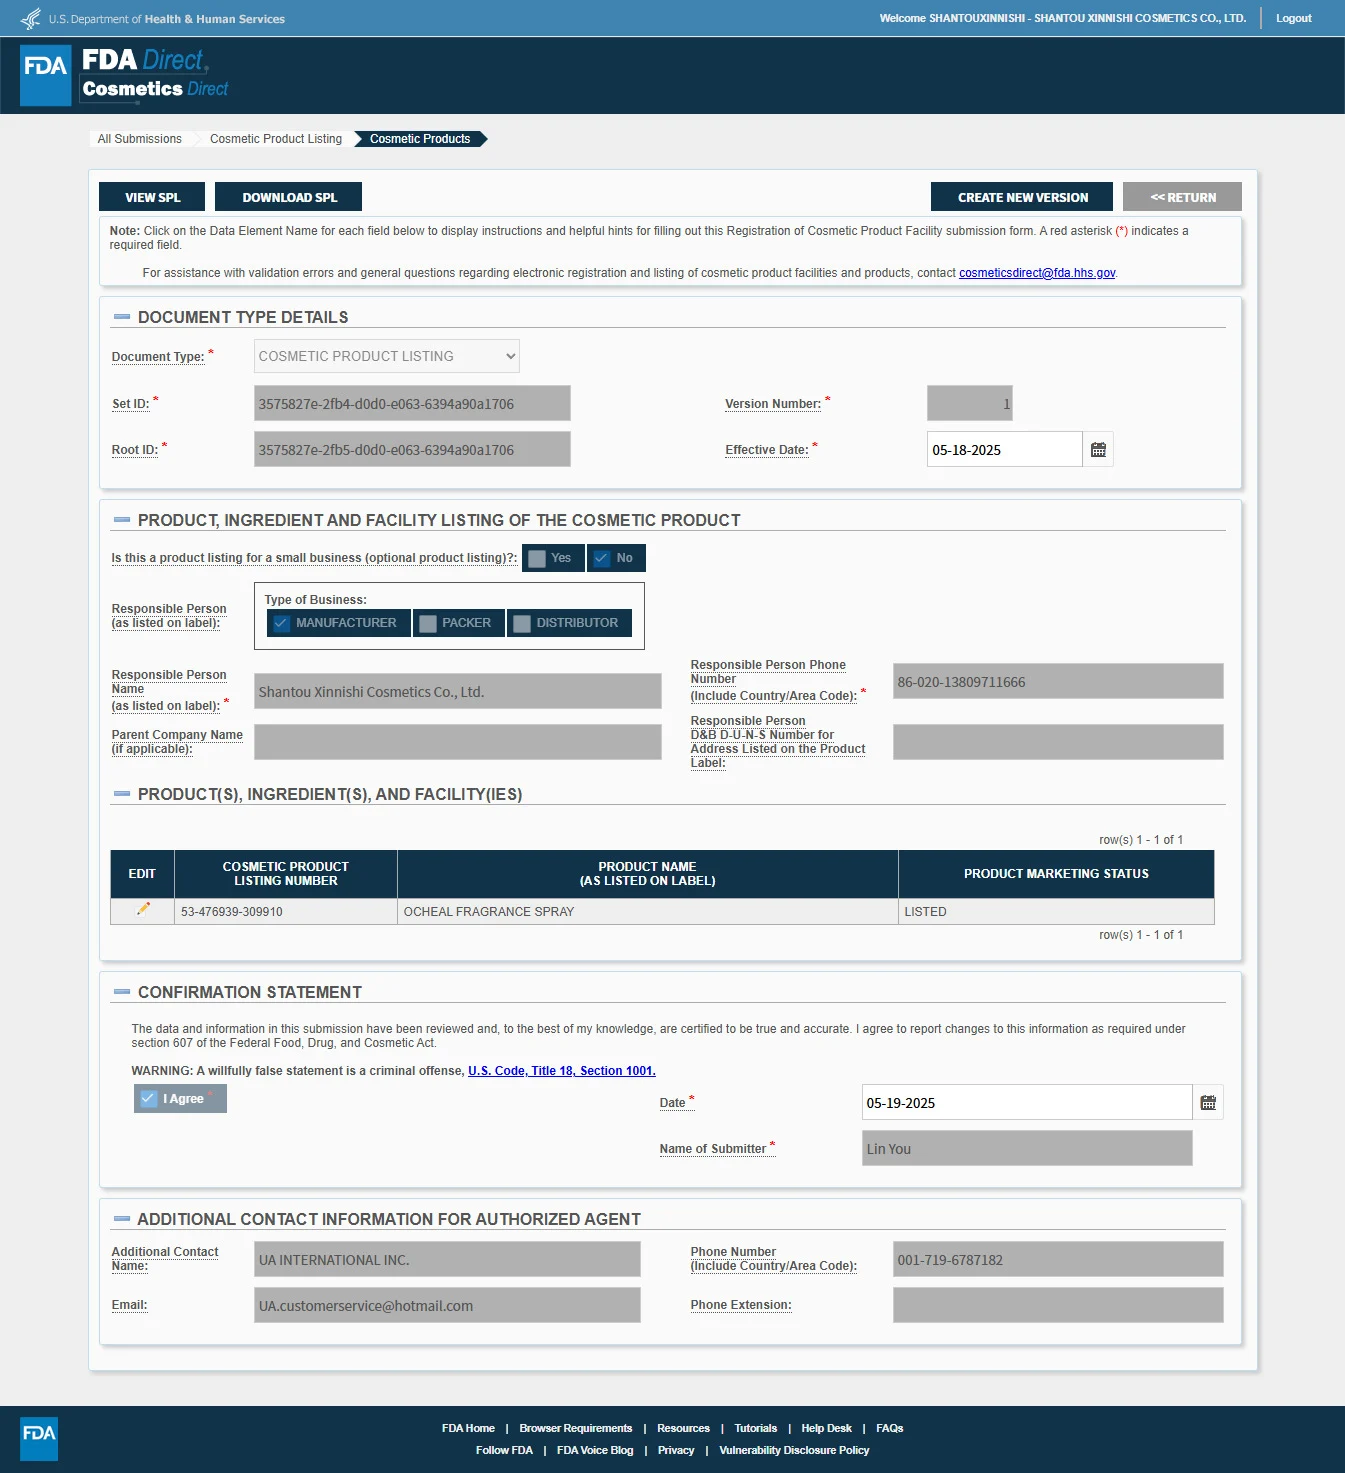This screenshot has width=1345, height=1473.
Task: Click the pencil edit icon in product row
Action: coord(143,909)
